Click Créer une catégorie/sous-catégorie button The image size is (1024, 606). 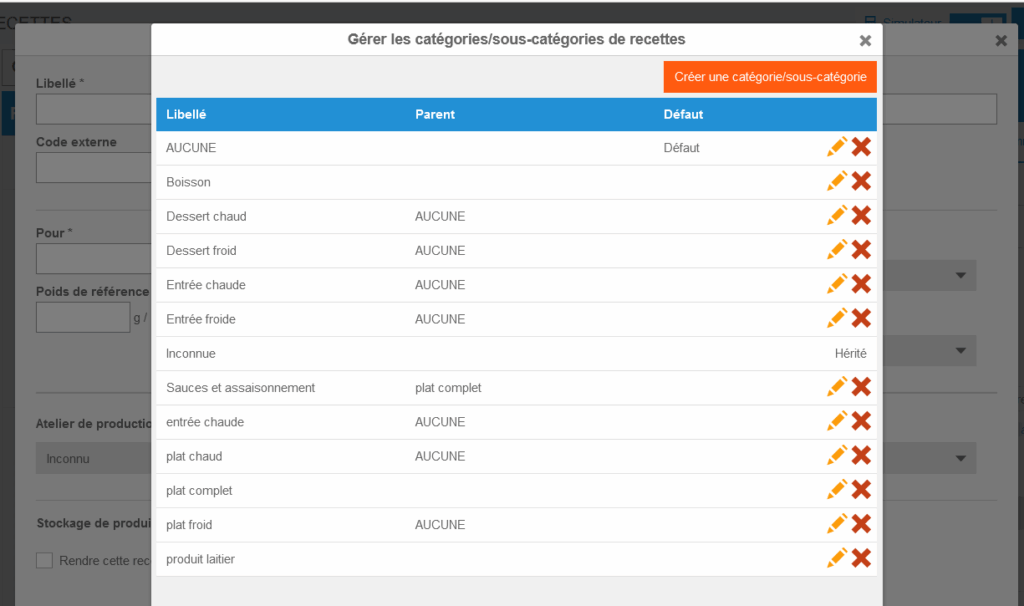(770, 77)
